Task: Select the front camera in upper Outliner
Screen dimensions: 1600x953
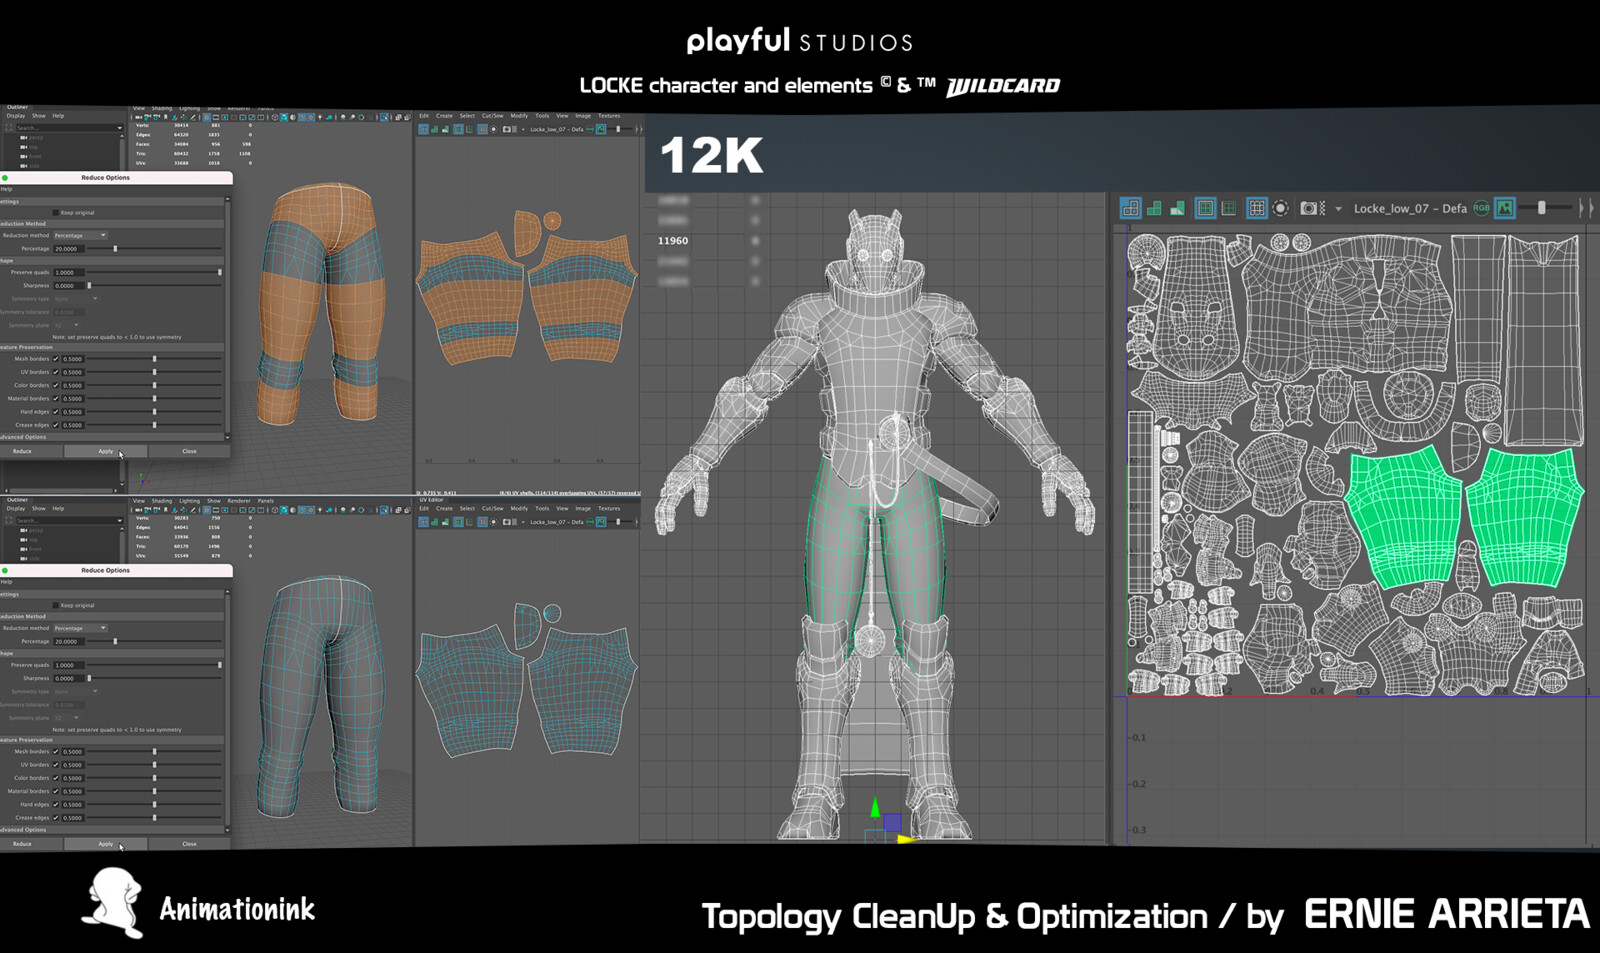Action: [x=31, y=156]
